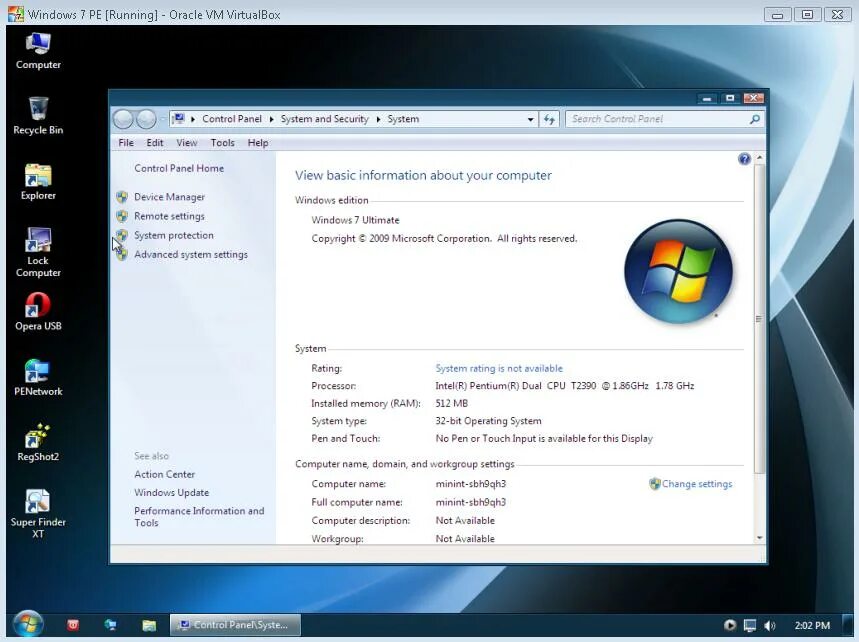
Task: Select the Lock Computer desktop shortcut
Action: pos(38,252)
